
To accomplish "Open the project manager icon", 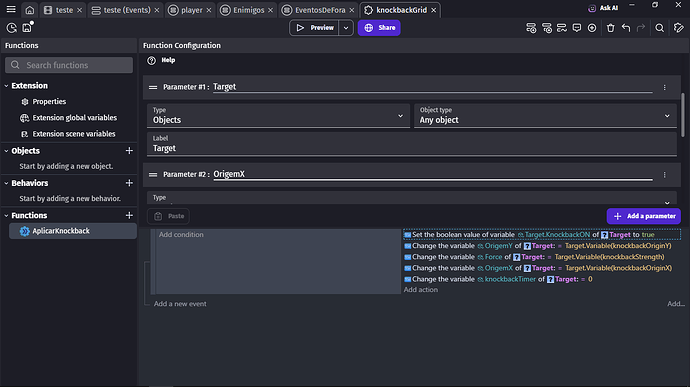I will coord(11,28).
